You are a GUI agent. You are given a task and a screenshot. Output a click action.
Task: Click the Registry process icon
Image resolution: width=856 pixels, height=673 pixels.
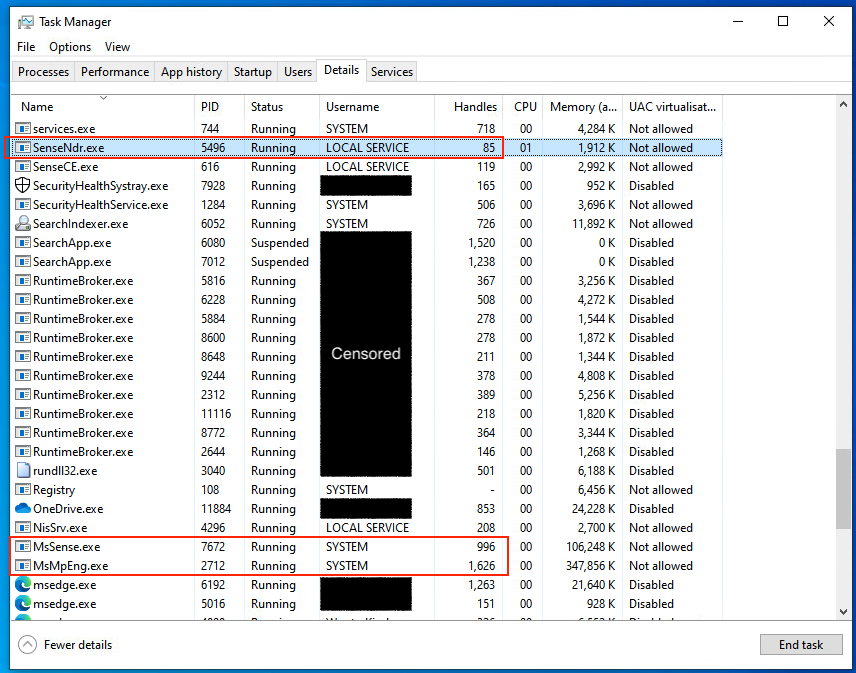click(x=23, y=490)
